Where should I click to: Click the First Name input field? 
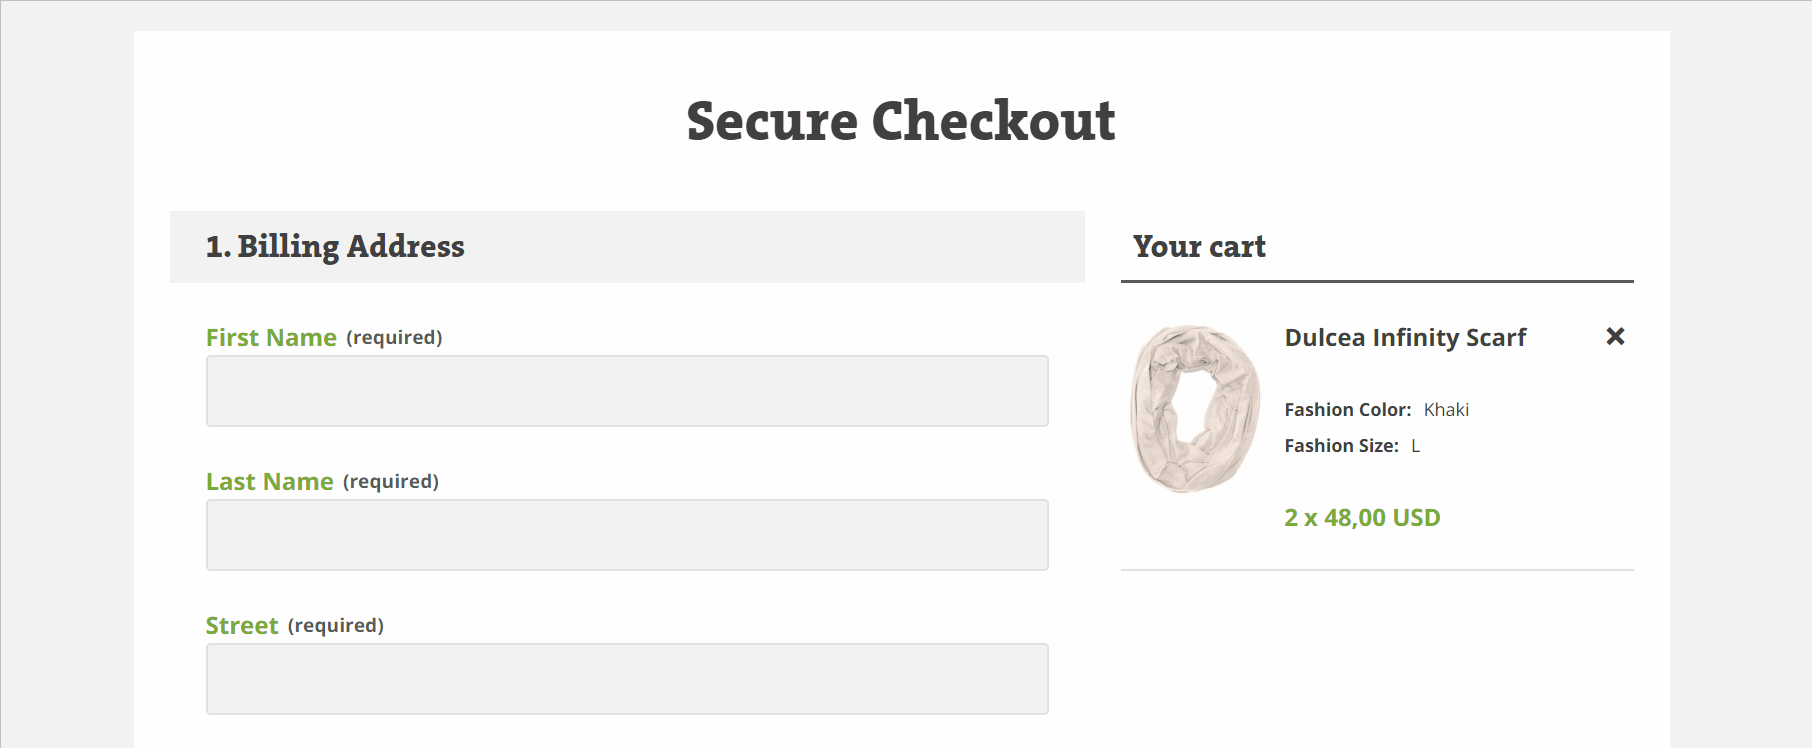pyautogui.click(x=627, y=391)
